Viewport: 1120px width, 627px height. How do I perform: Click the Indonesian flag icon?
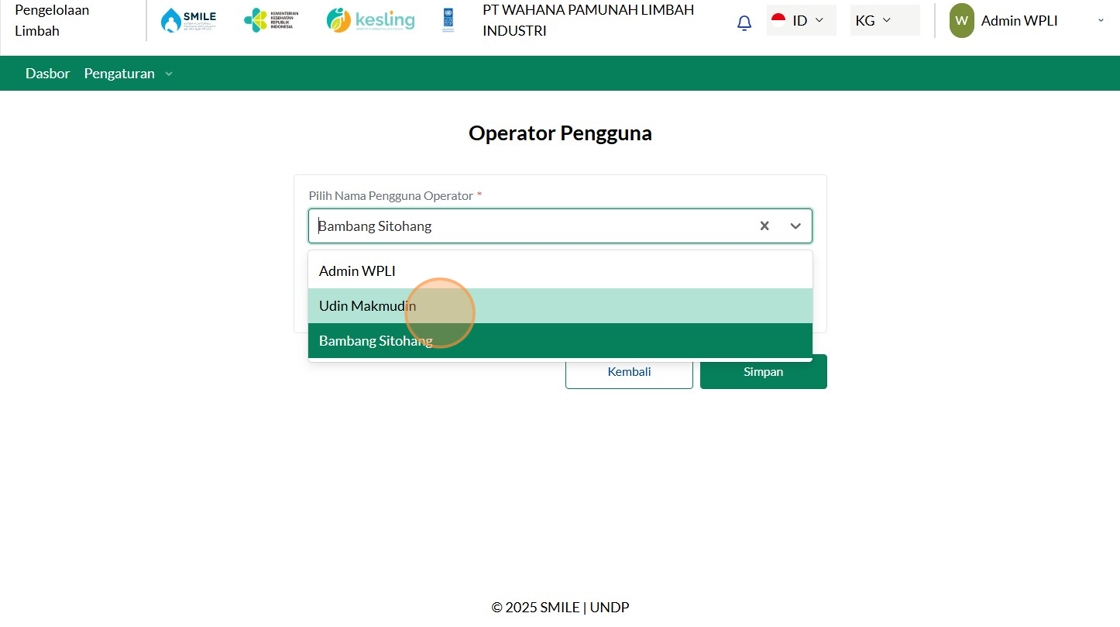tap(779, 20)
